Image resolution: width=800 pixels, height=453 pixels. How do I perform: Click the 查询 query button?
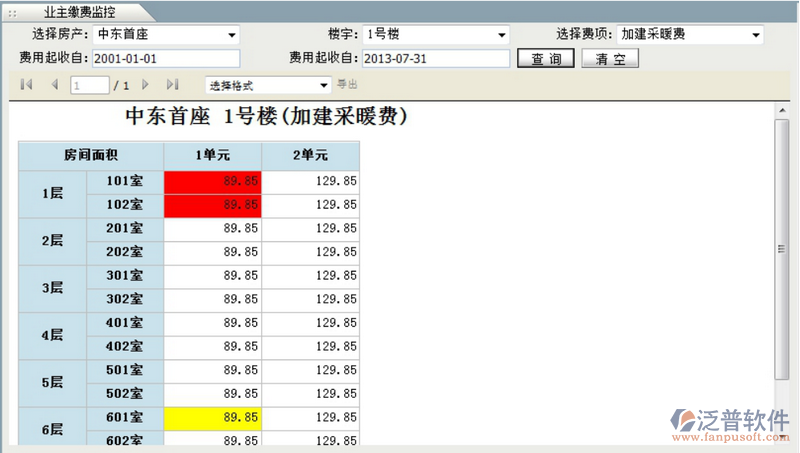[546, 58]
